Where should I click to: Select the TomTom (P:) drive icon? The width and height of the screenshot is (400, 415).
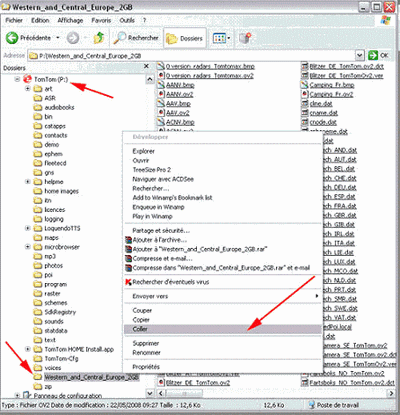pyautogui.click(x=27, y=79)
